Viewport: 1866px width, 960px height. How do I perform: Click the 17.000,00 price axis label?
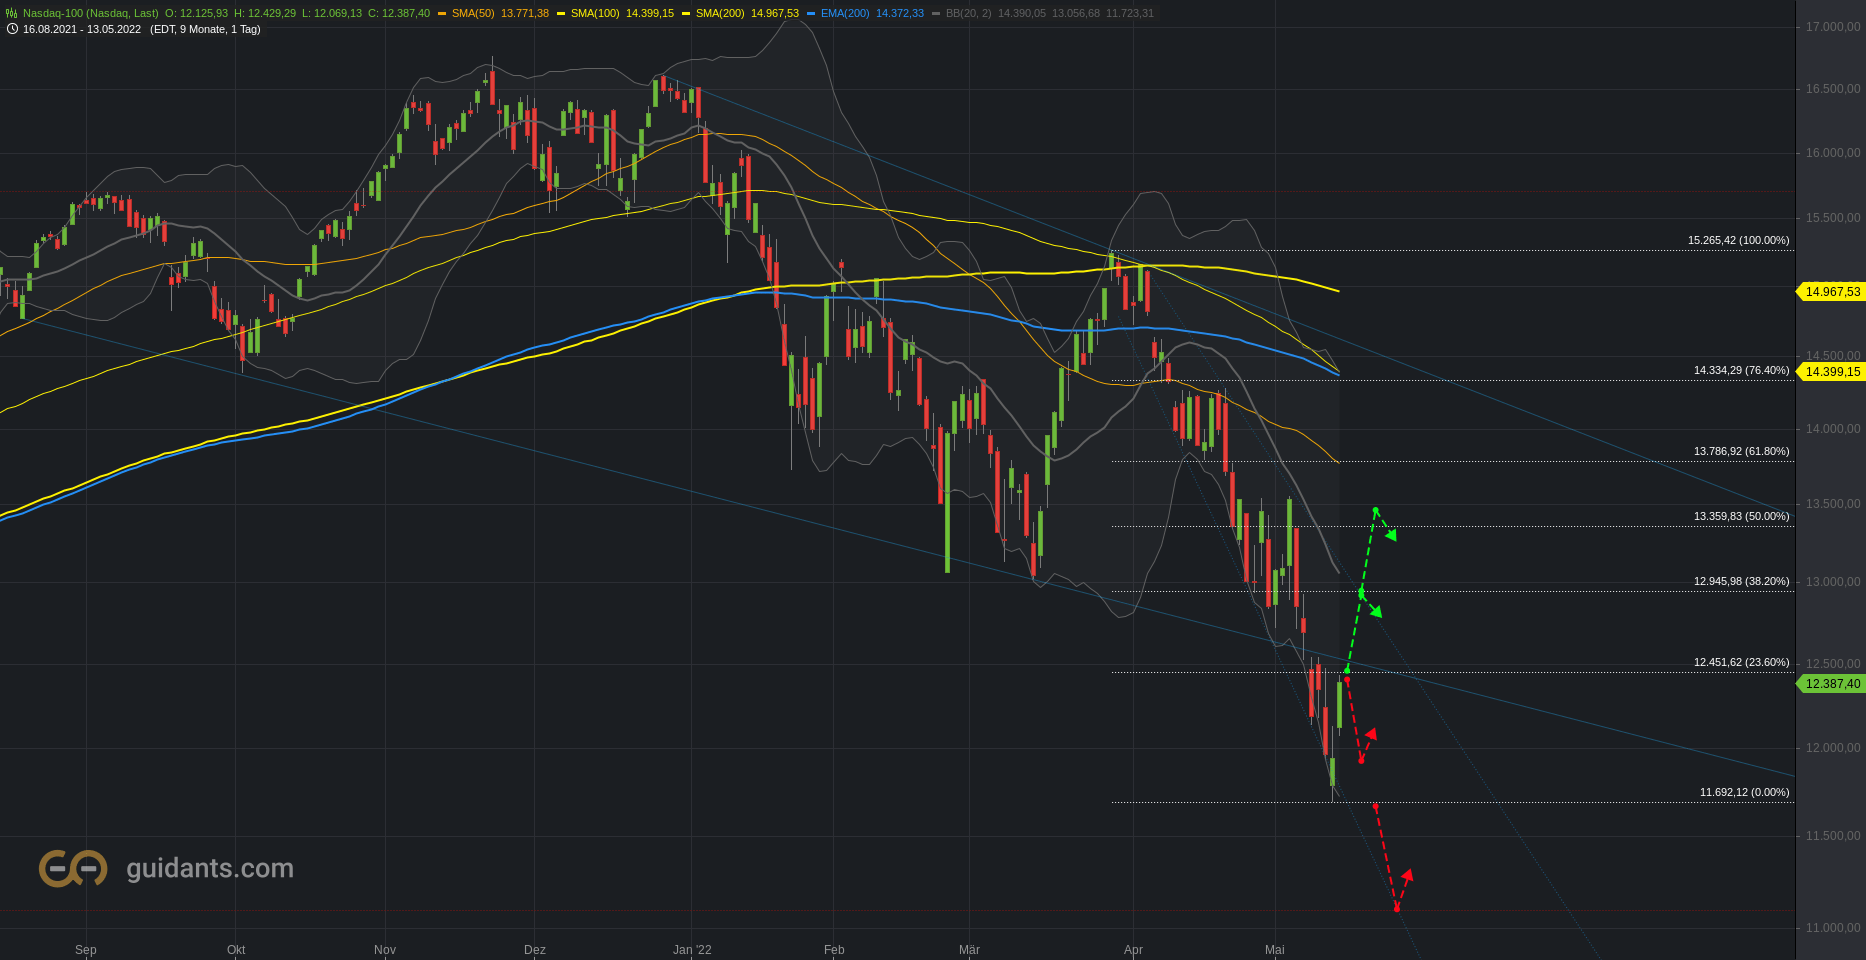tap(1833, 27)
